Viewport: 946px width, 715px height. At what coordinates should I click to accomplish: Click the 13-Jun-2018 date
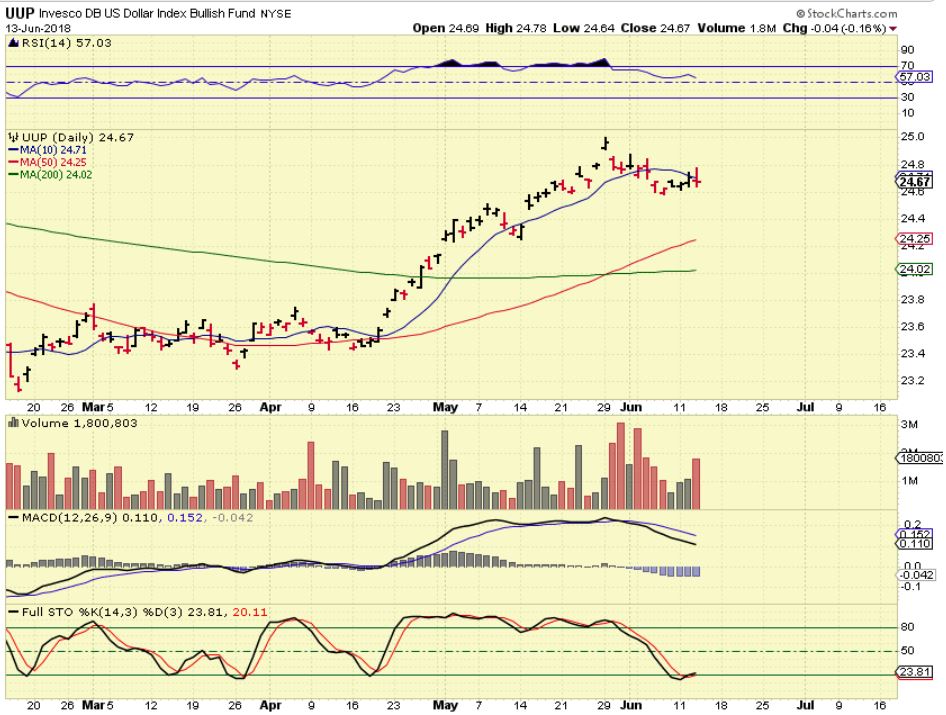click(38, 28)
